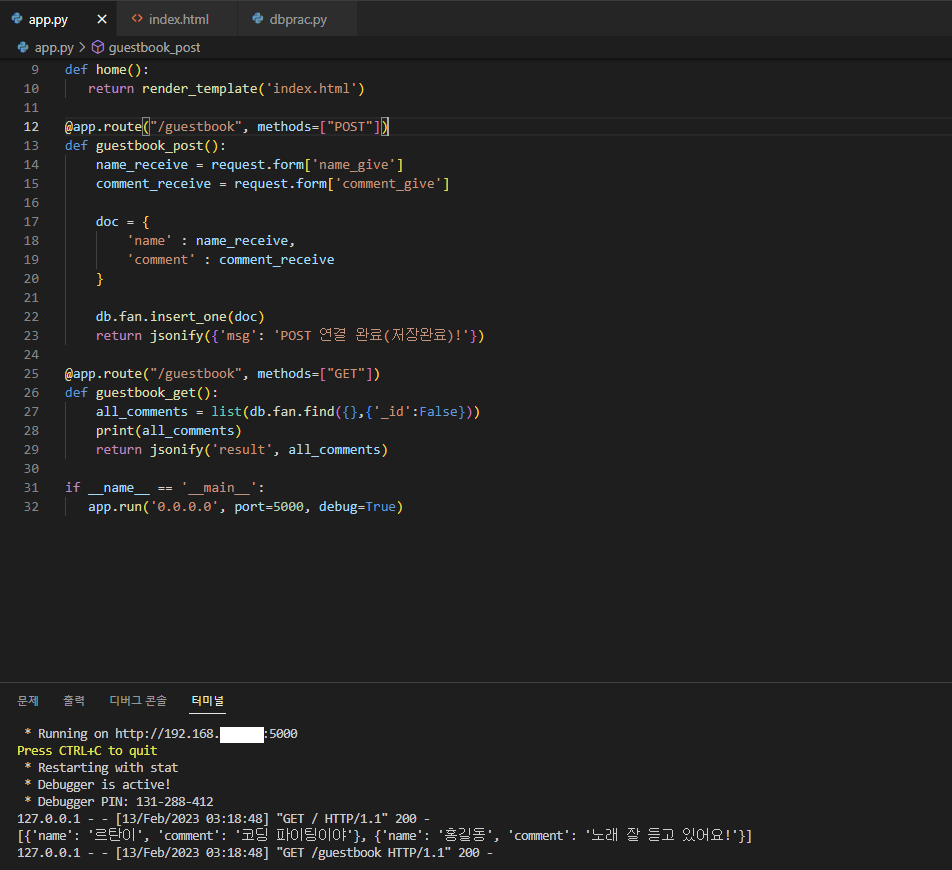The image size is (952, 870).
Task: Click the 'Running on http://192.168' terminal line
Action: (x=161, y=733)
